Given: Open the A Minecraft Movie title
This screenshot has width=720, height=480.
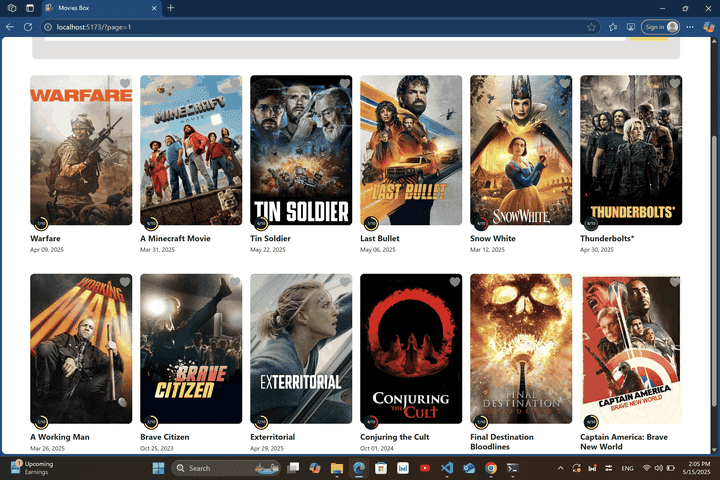Looking at the screenshot, I should coord(175,238).
